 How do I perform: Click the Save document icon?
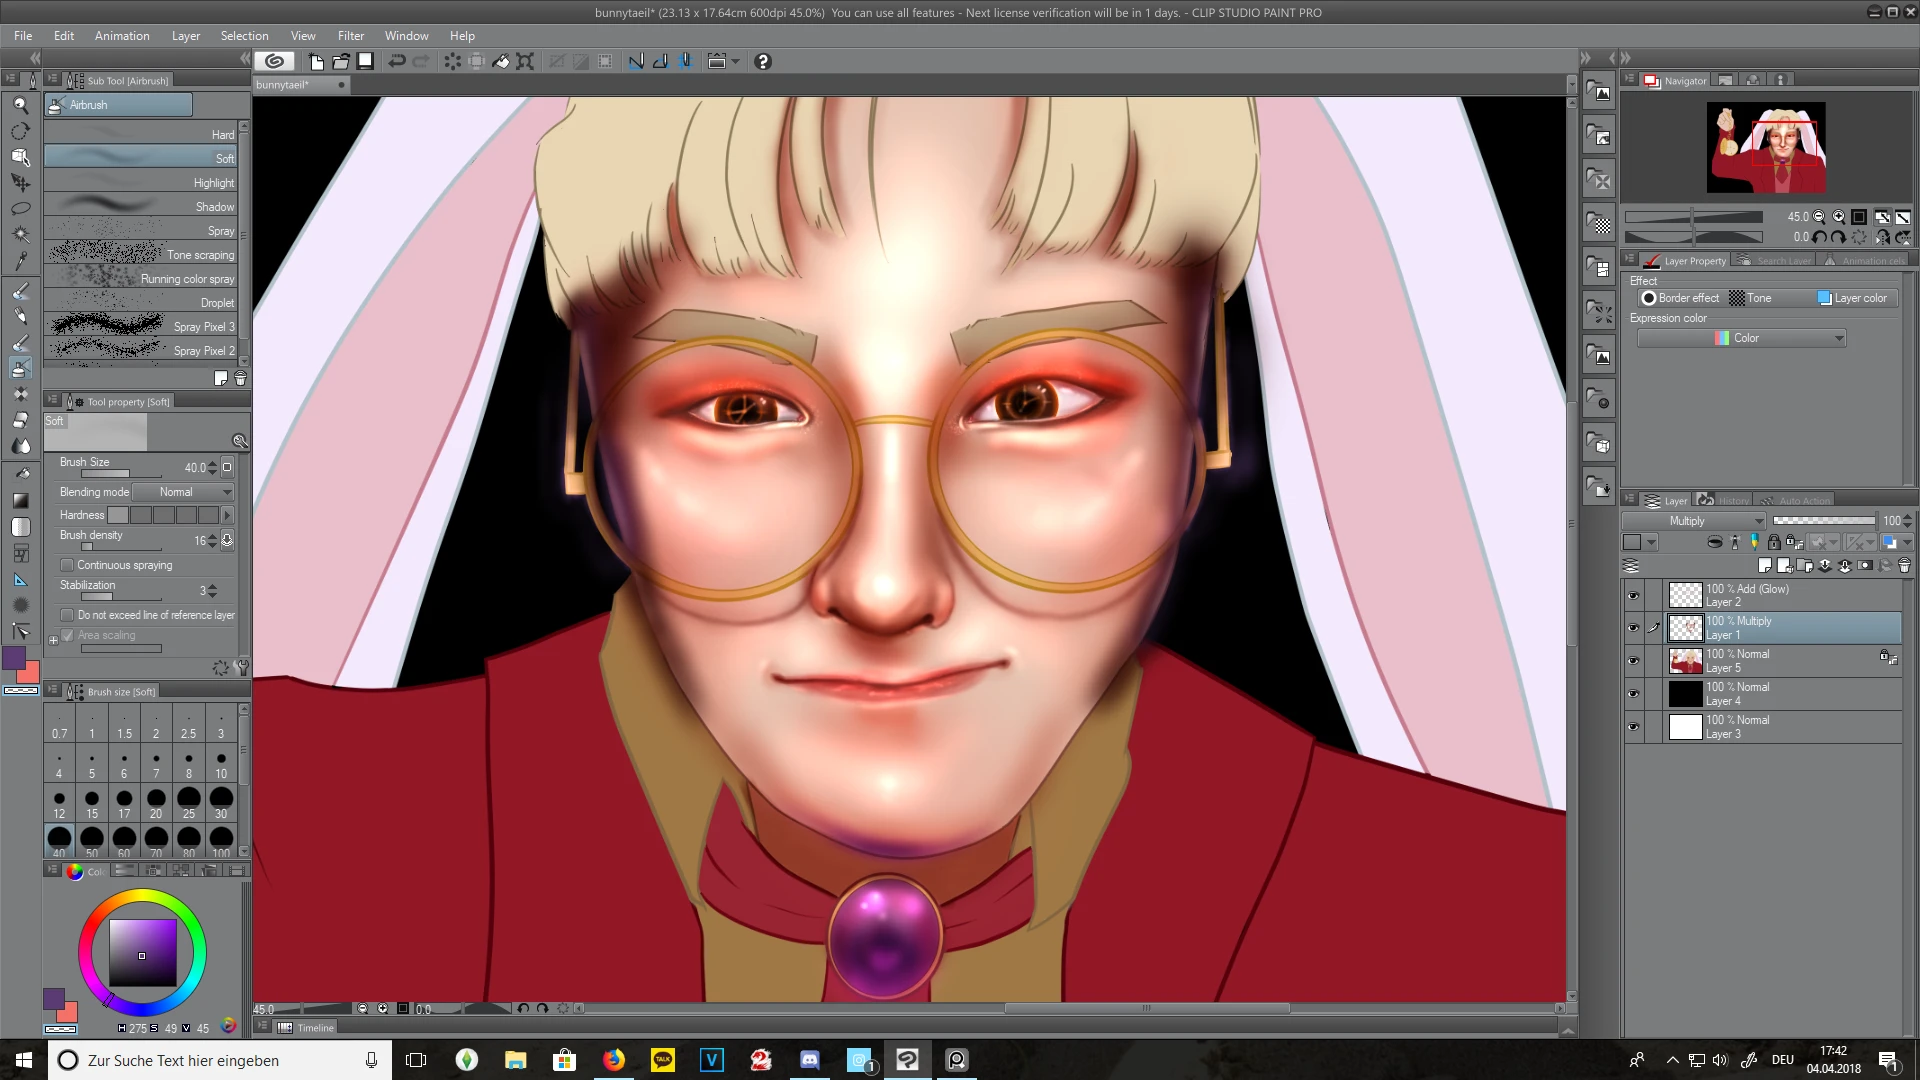click(366, 62)
